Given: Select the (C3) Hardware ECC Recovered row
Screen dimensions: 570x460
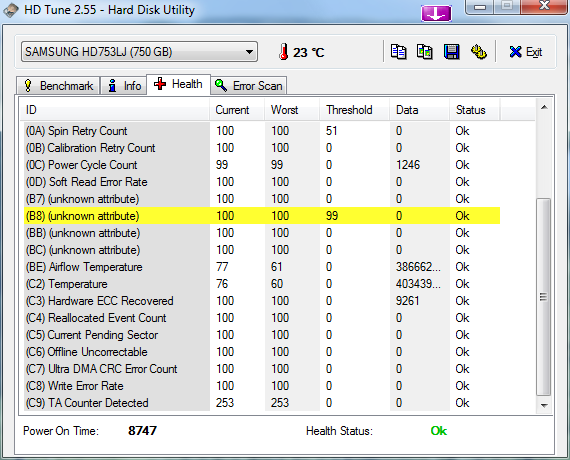Looking at the screenshot, I should pyautogui.click(x=262, y=301).
